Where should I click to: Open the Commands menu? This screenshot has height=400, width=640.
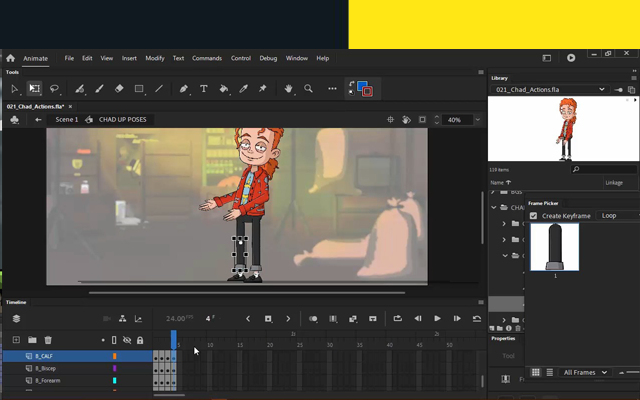(207, 58)
